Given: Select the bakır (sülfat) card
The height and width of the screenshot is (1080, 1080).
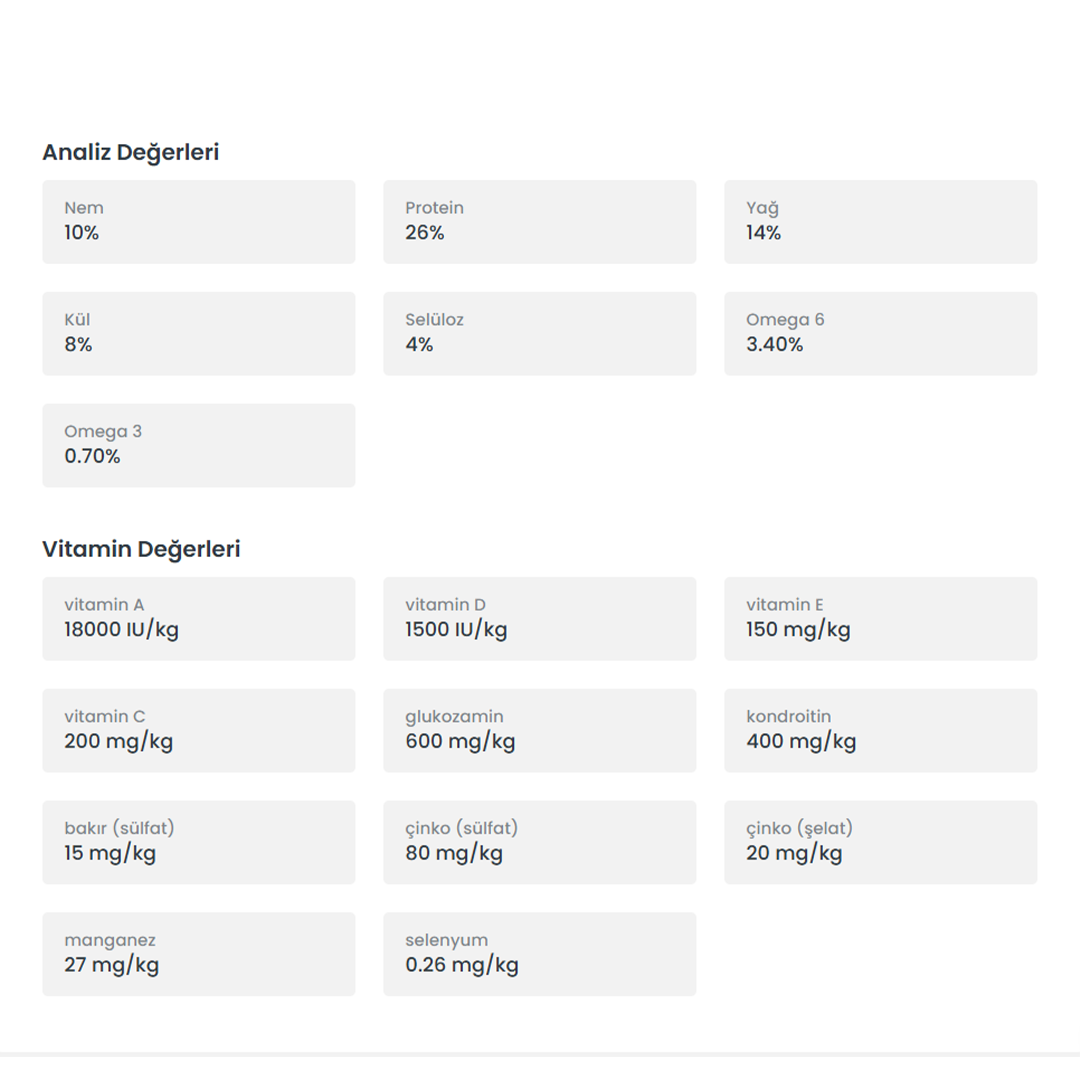Looking at the screenshot, I should point(198,842).
